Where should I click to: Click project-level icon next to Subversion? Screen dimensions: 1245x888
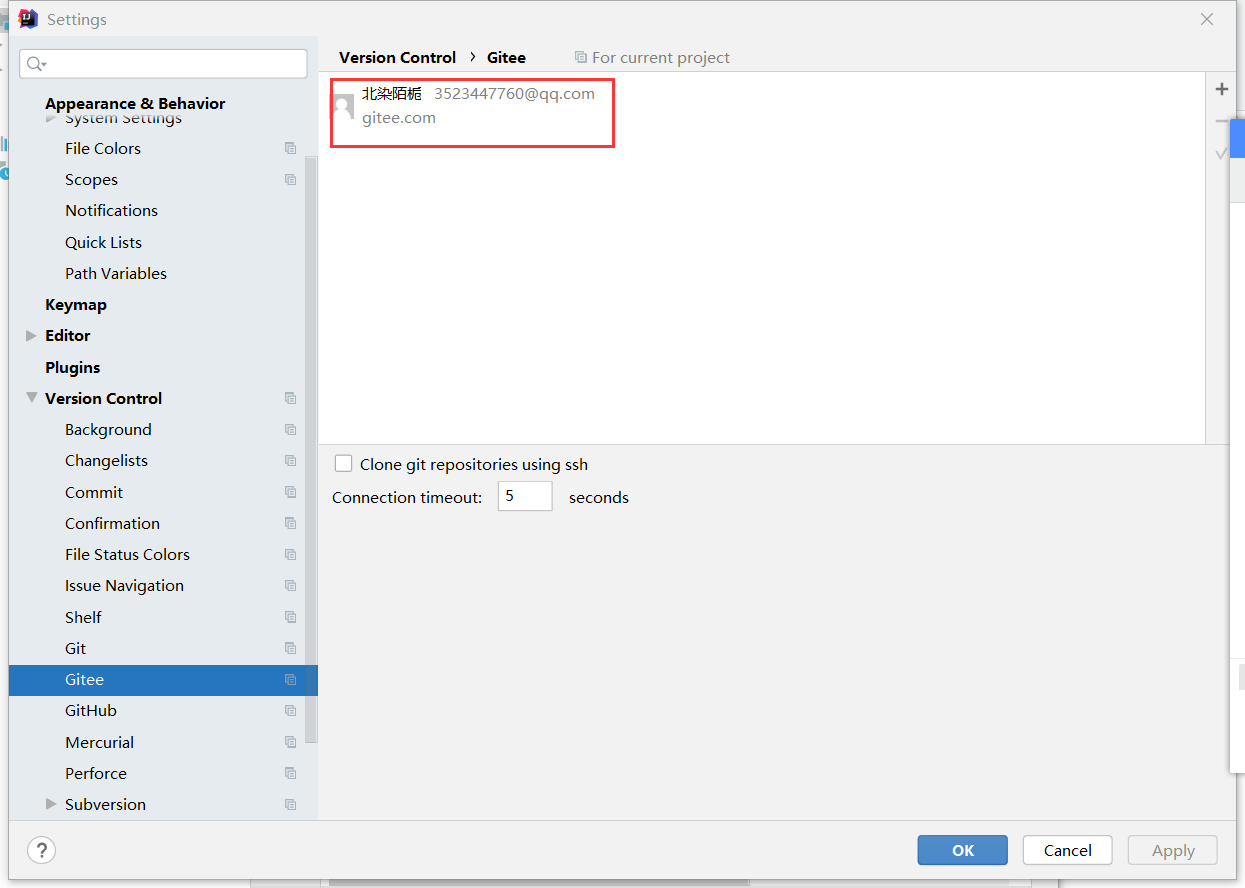click(290, 805)
